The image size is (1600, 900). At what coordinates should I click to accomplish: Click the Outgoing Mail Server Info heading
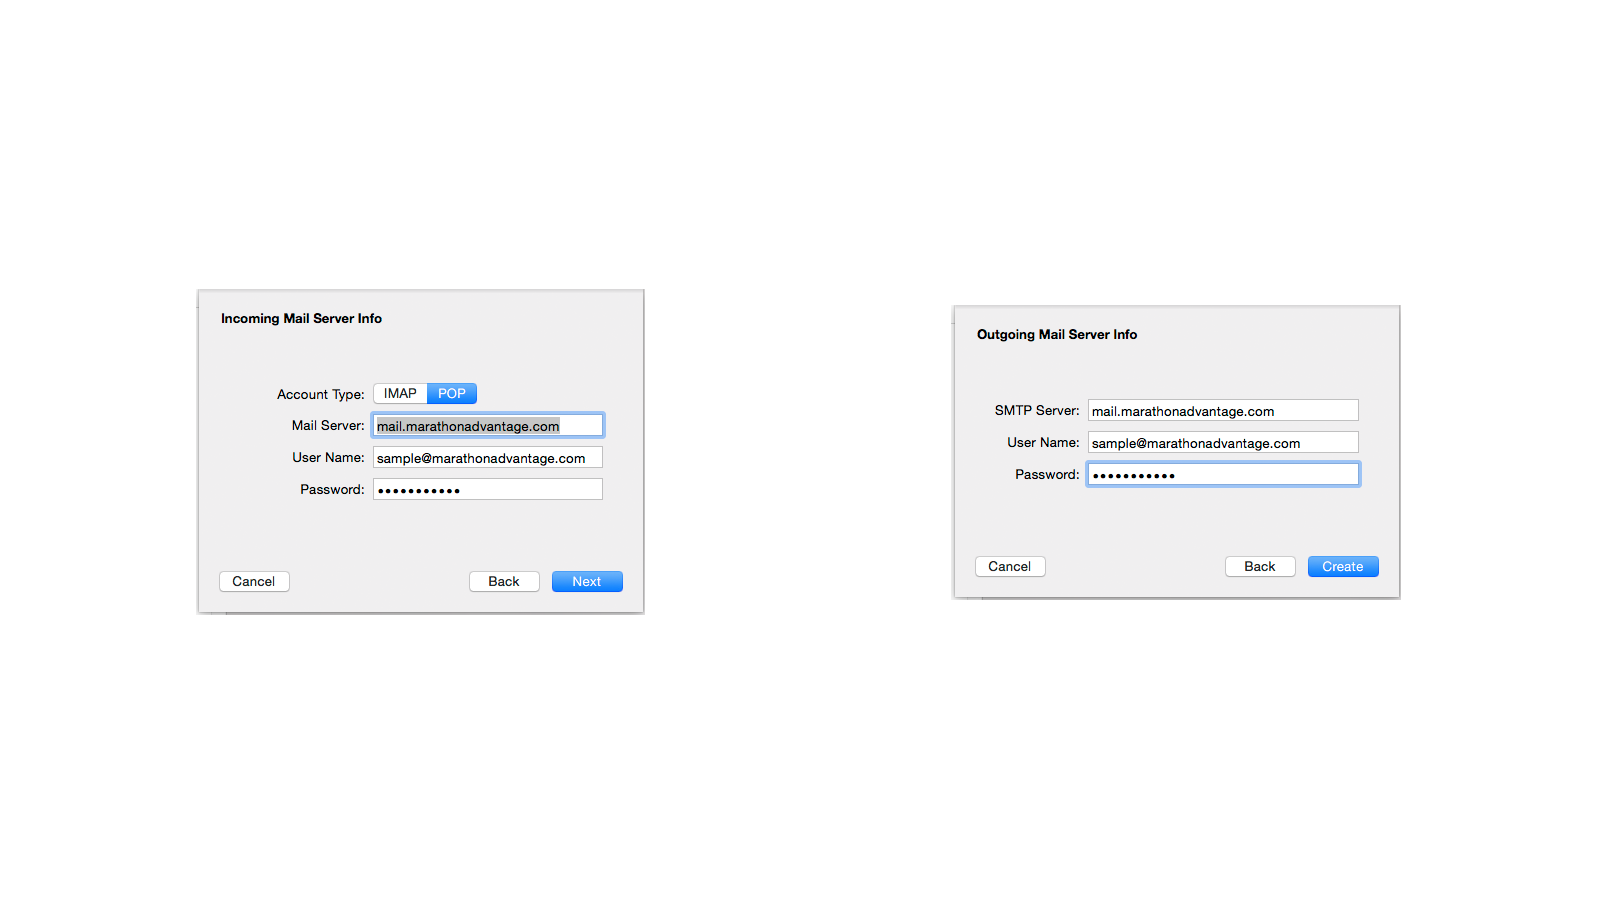pos(1057,335)
